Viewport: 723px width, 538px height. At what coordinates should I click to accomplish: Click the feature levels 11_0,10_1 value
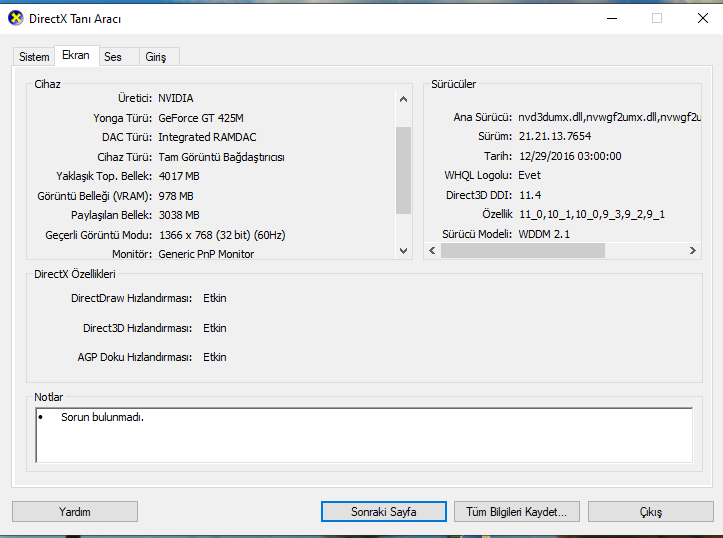592,214
